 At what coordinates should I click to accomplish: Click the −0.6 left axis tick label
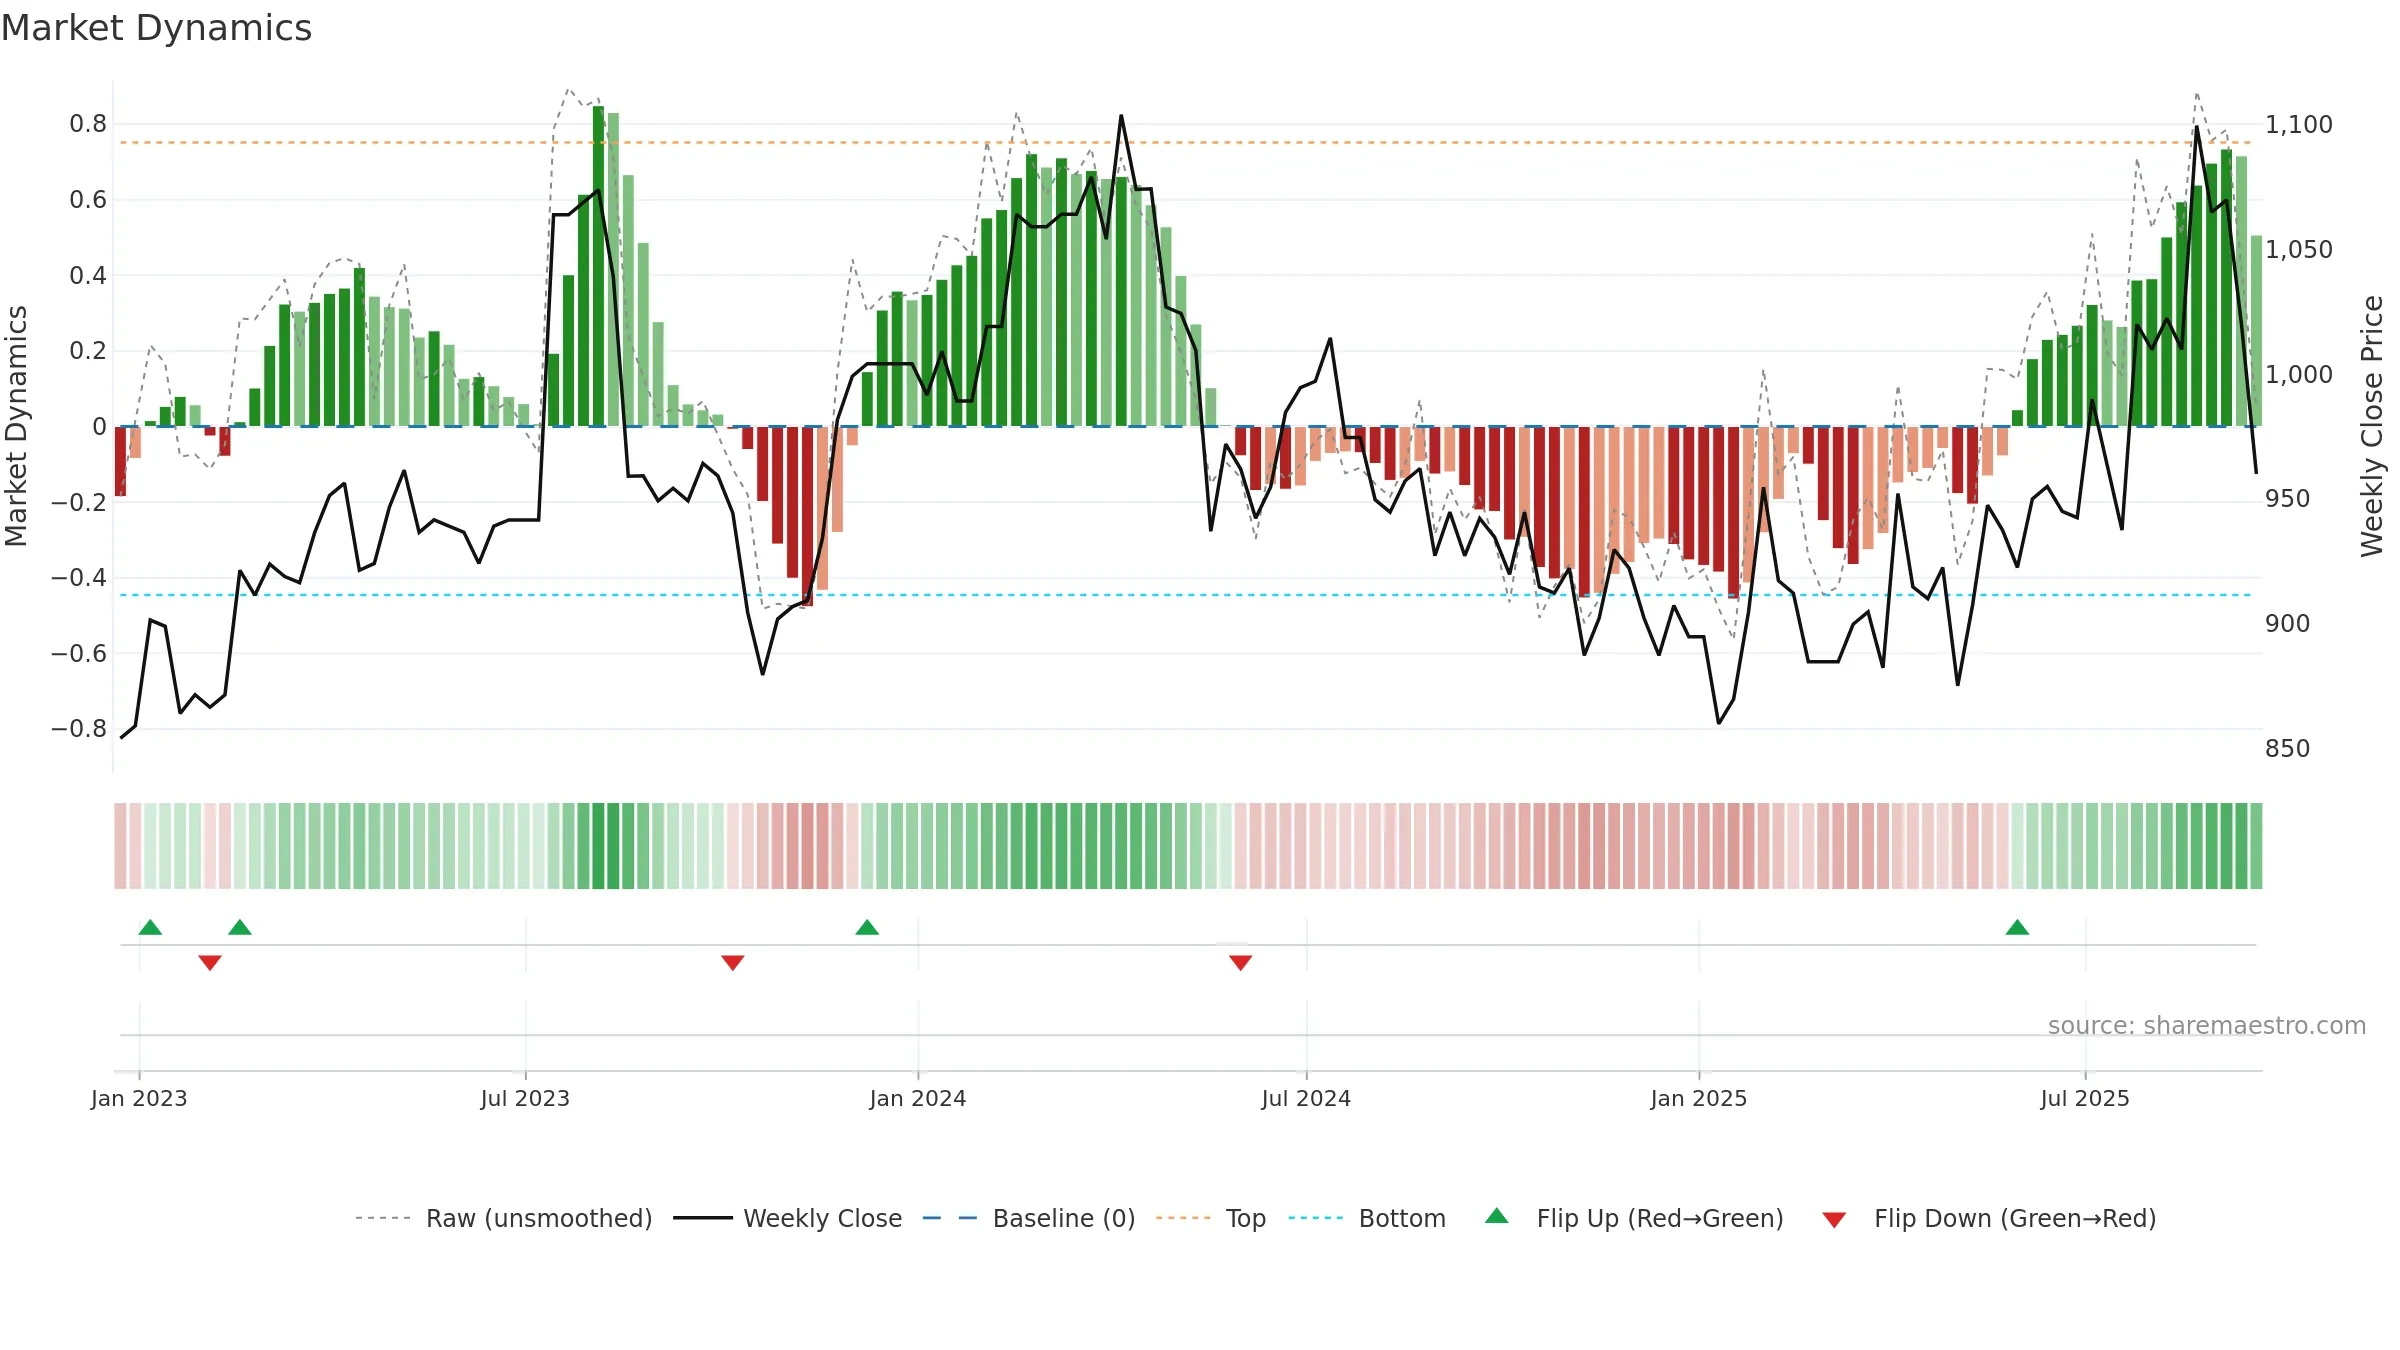pyautogui.click(x=79, y=653)
